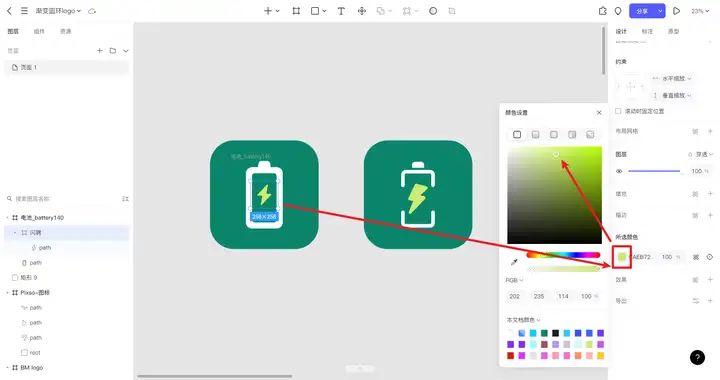Viewport: 720px width, 380px height.
Task: Select the Text tool
Action: pos(341,11)
